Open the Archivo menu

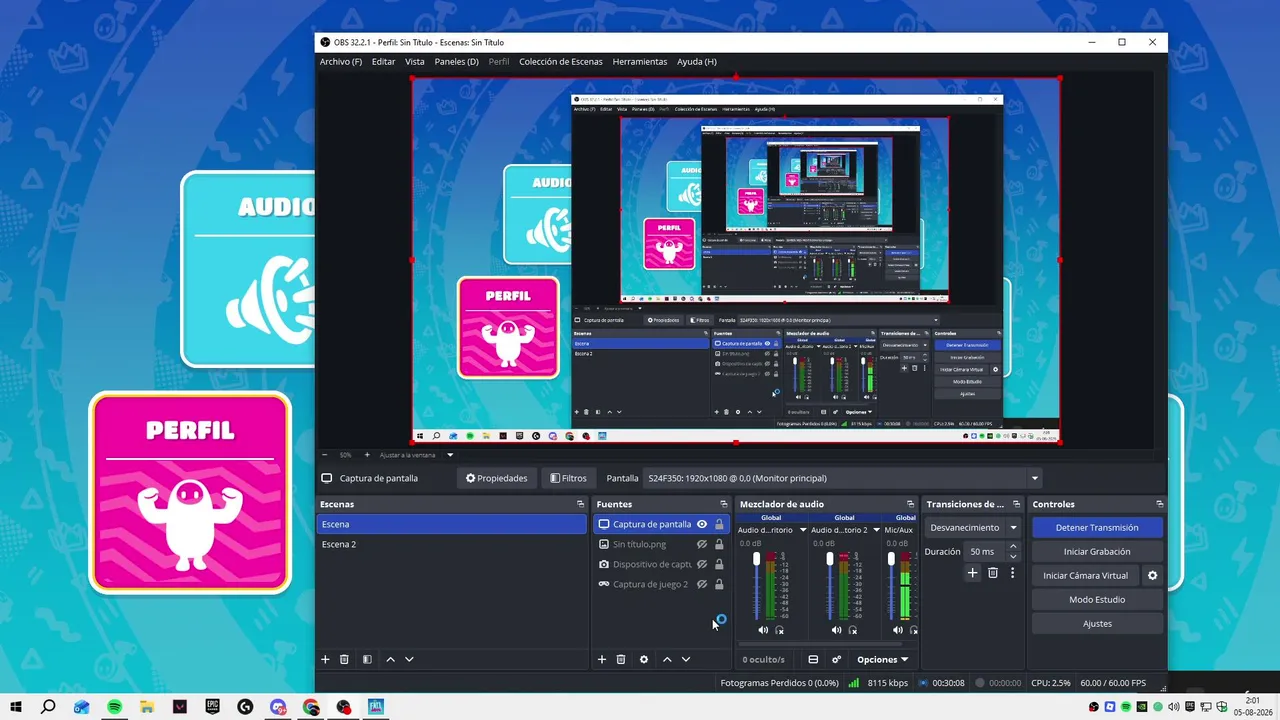pos(341,62)
